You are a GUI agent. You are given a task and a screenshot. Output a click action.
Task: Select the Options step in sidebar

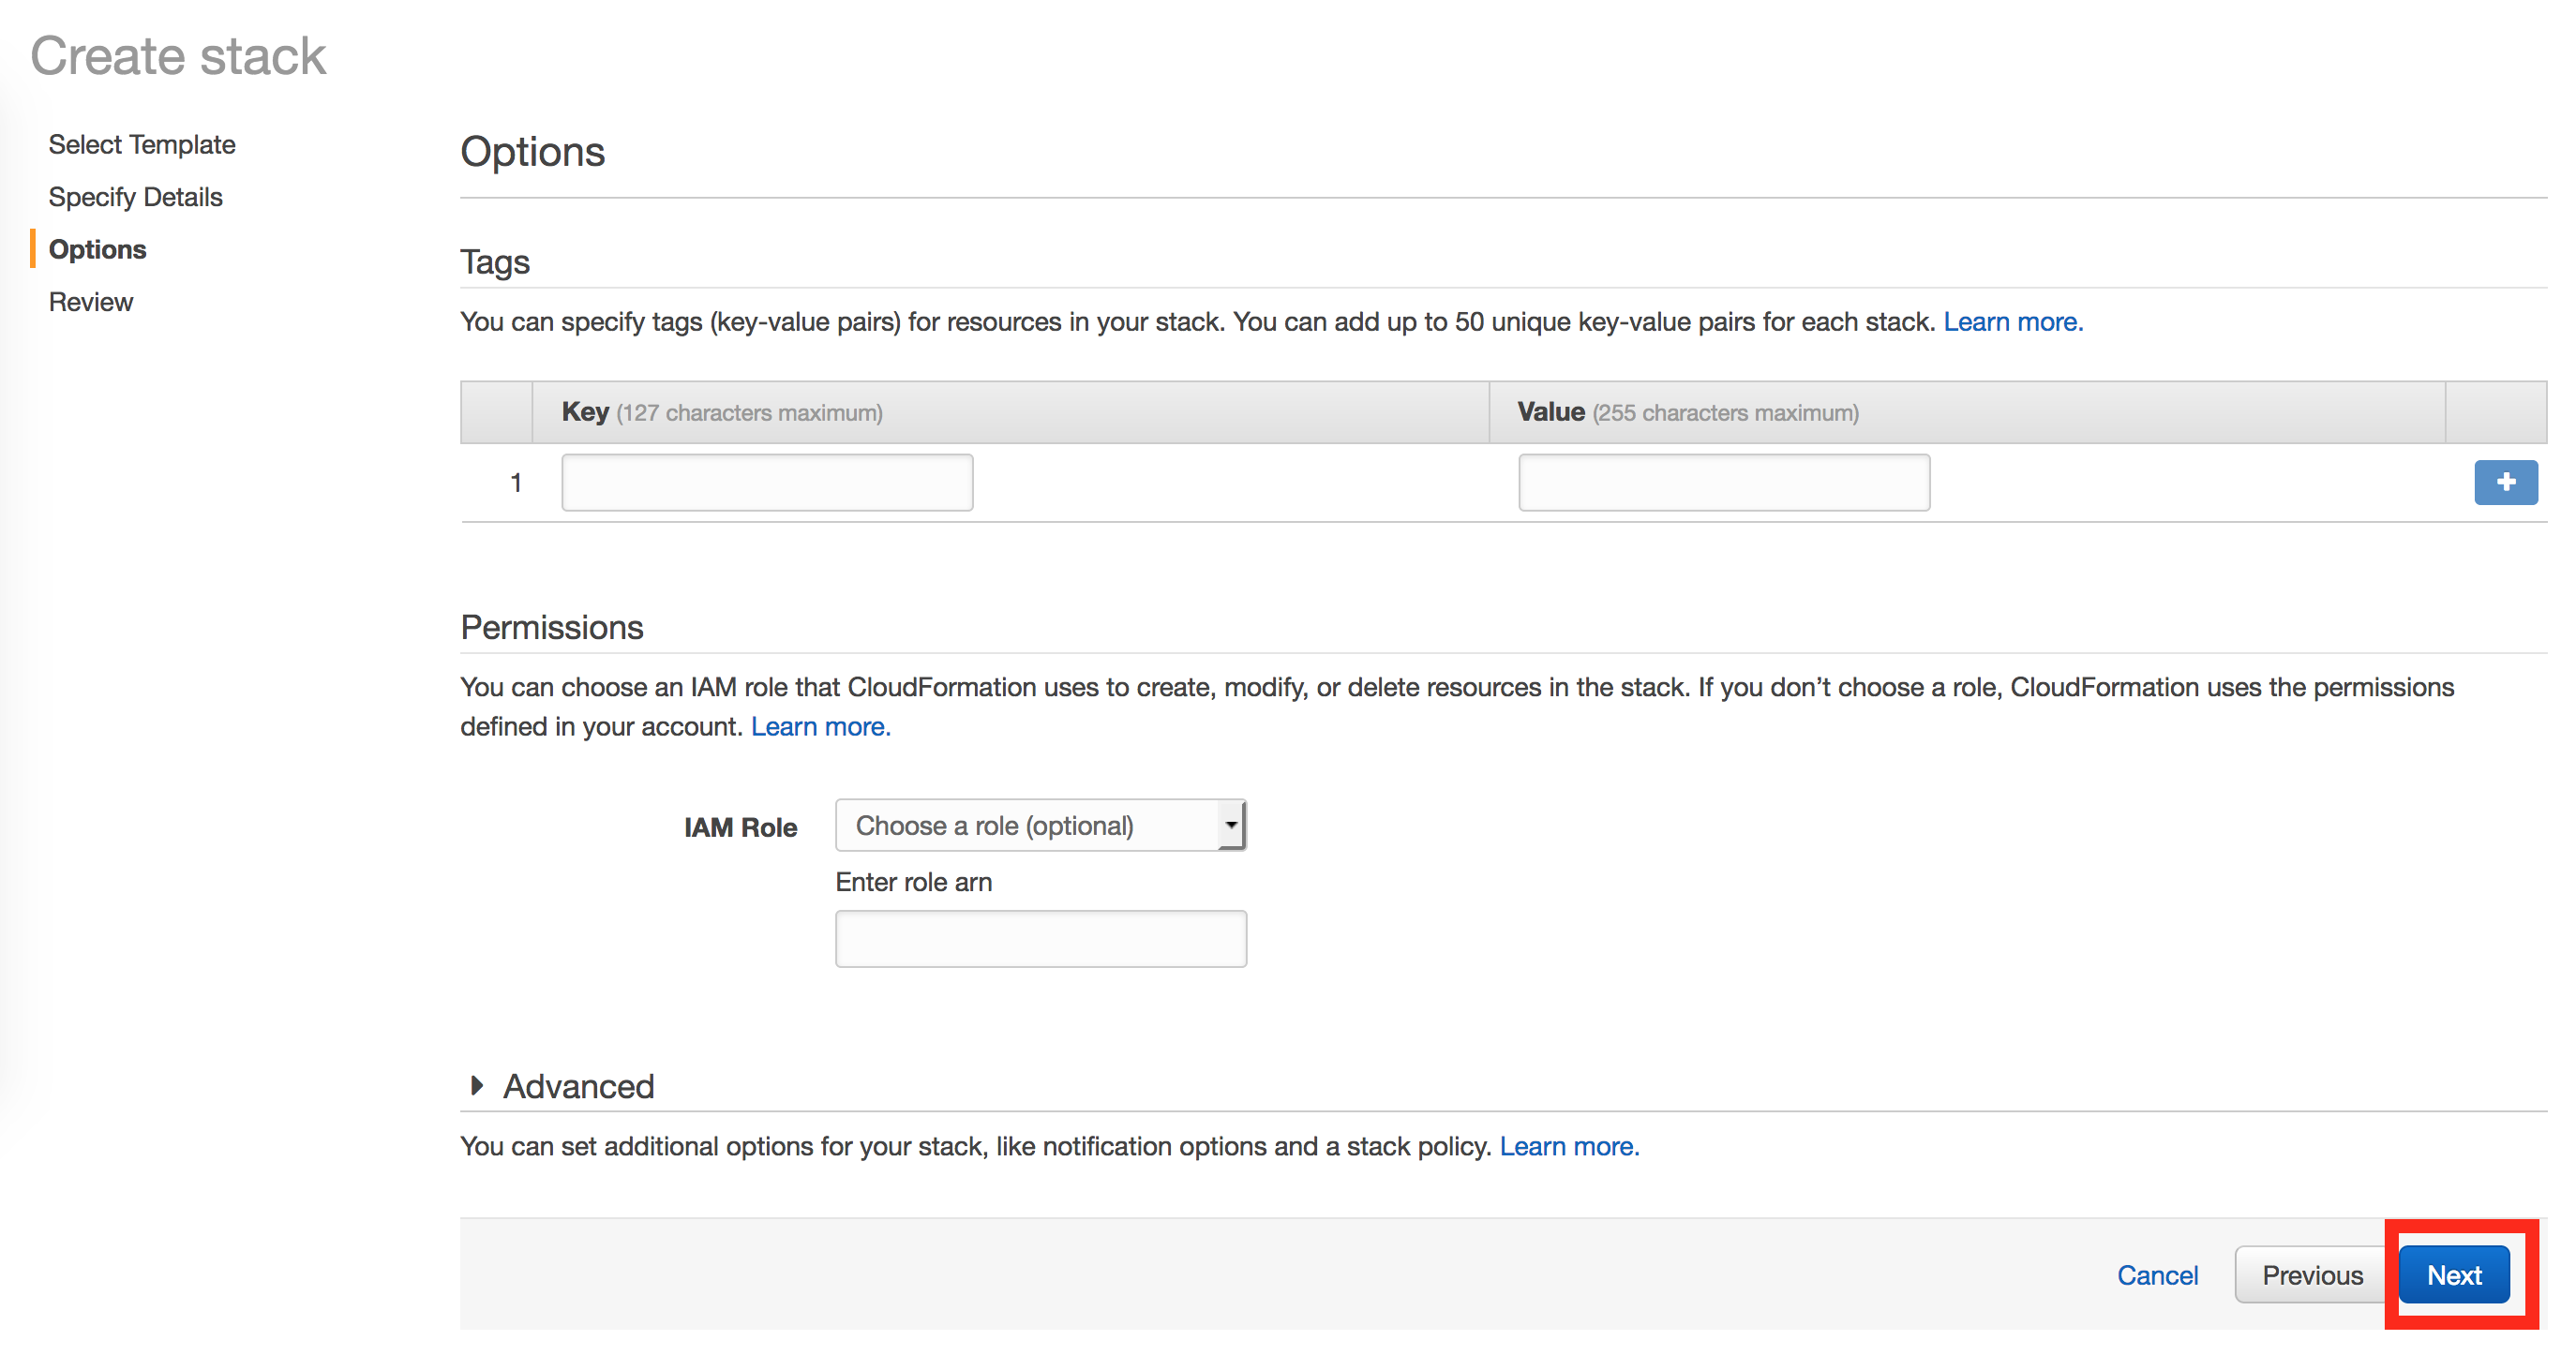[97, 249]
